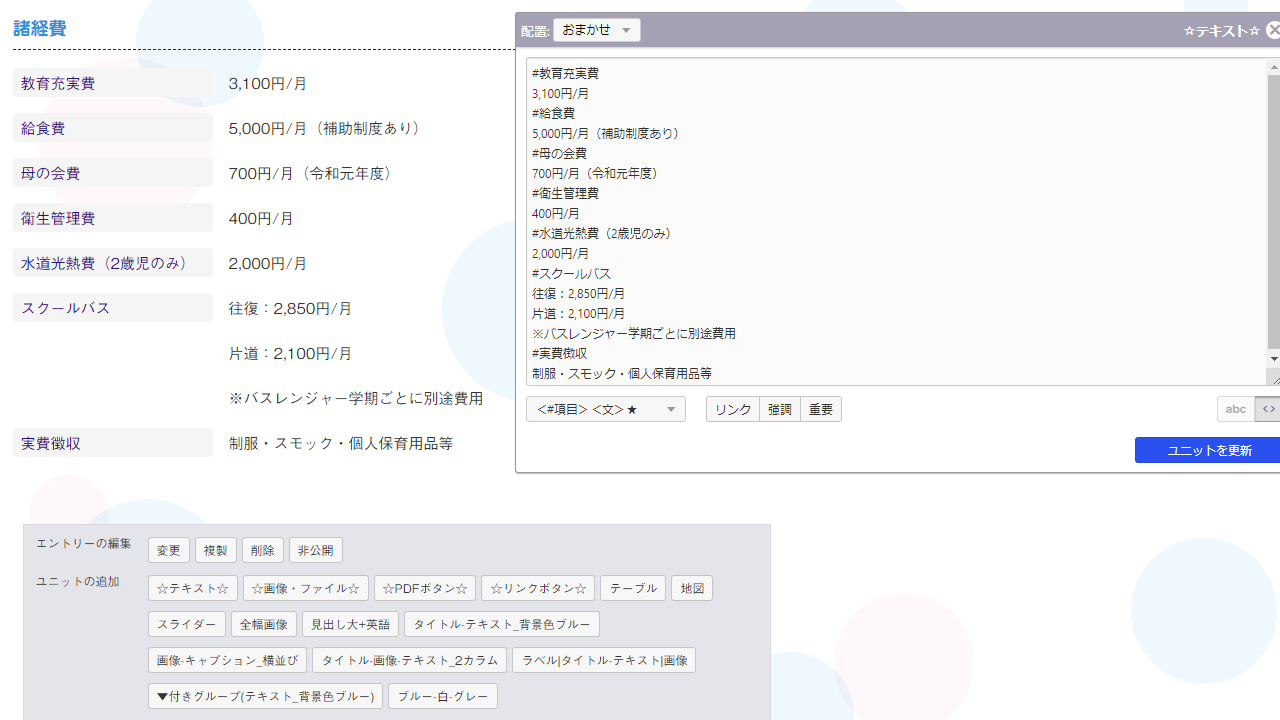The image size is (1280, 720).
Task: Add a 地図 map unit
Action: coord(692,588)
